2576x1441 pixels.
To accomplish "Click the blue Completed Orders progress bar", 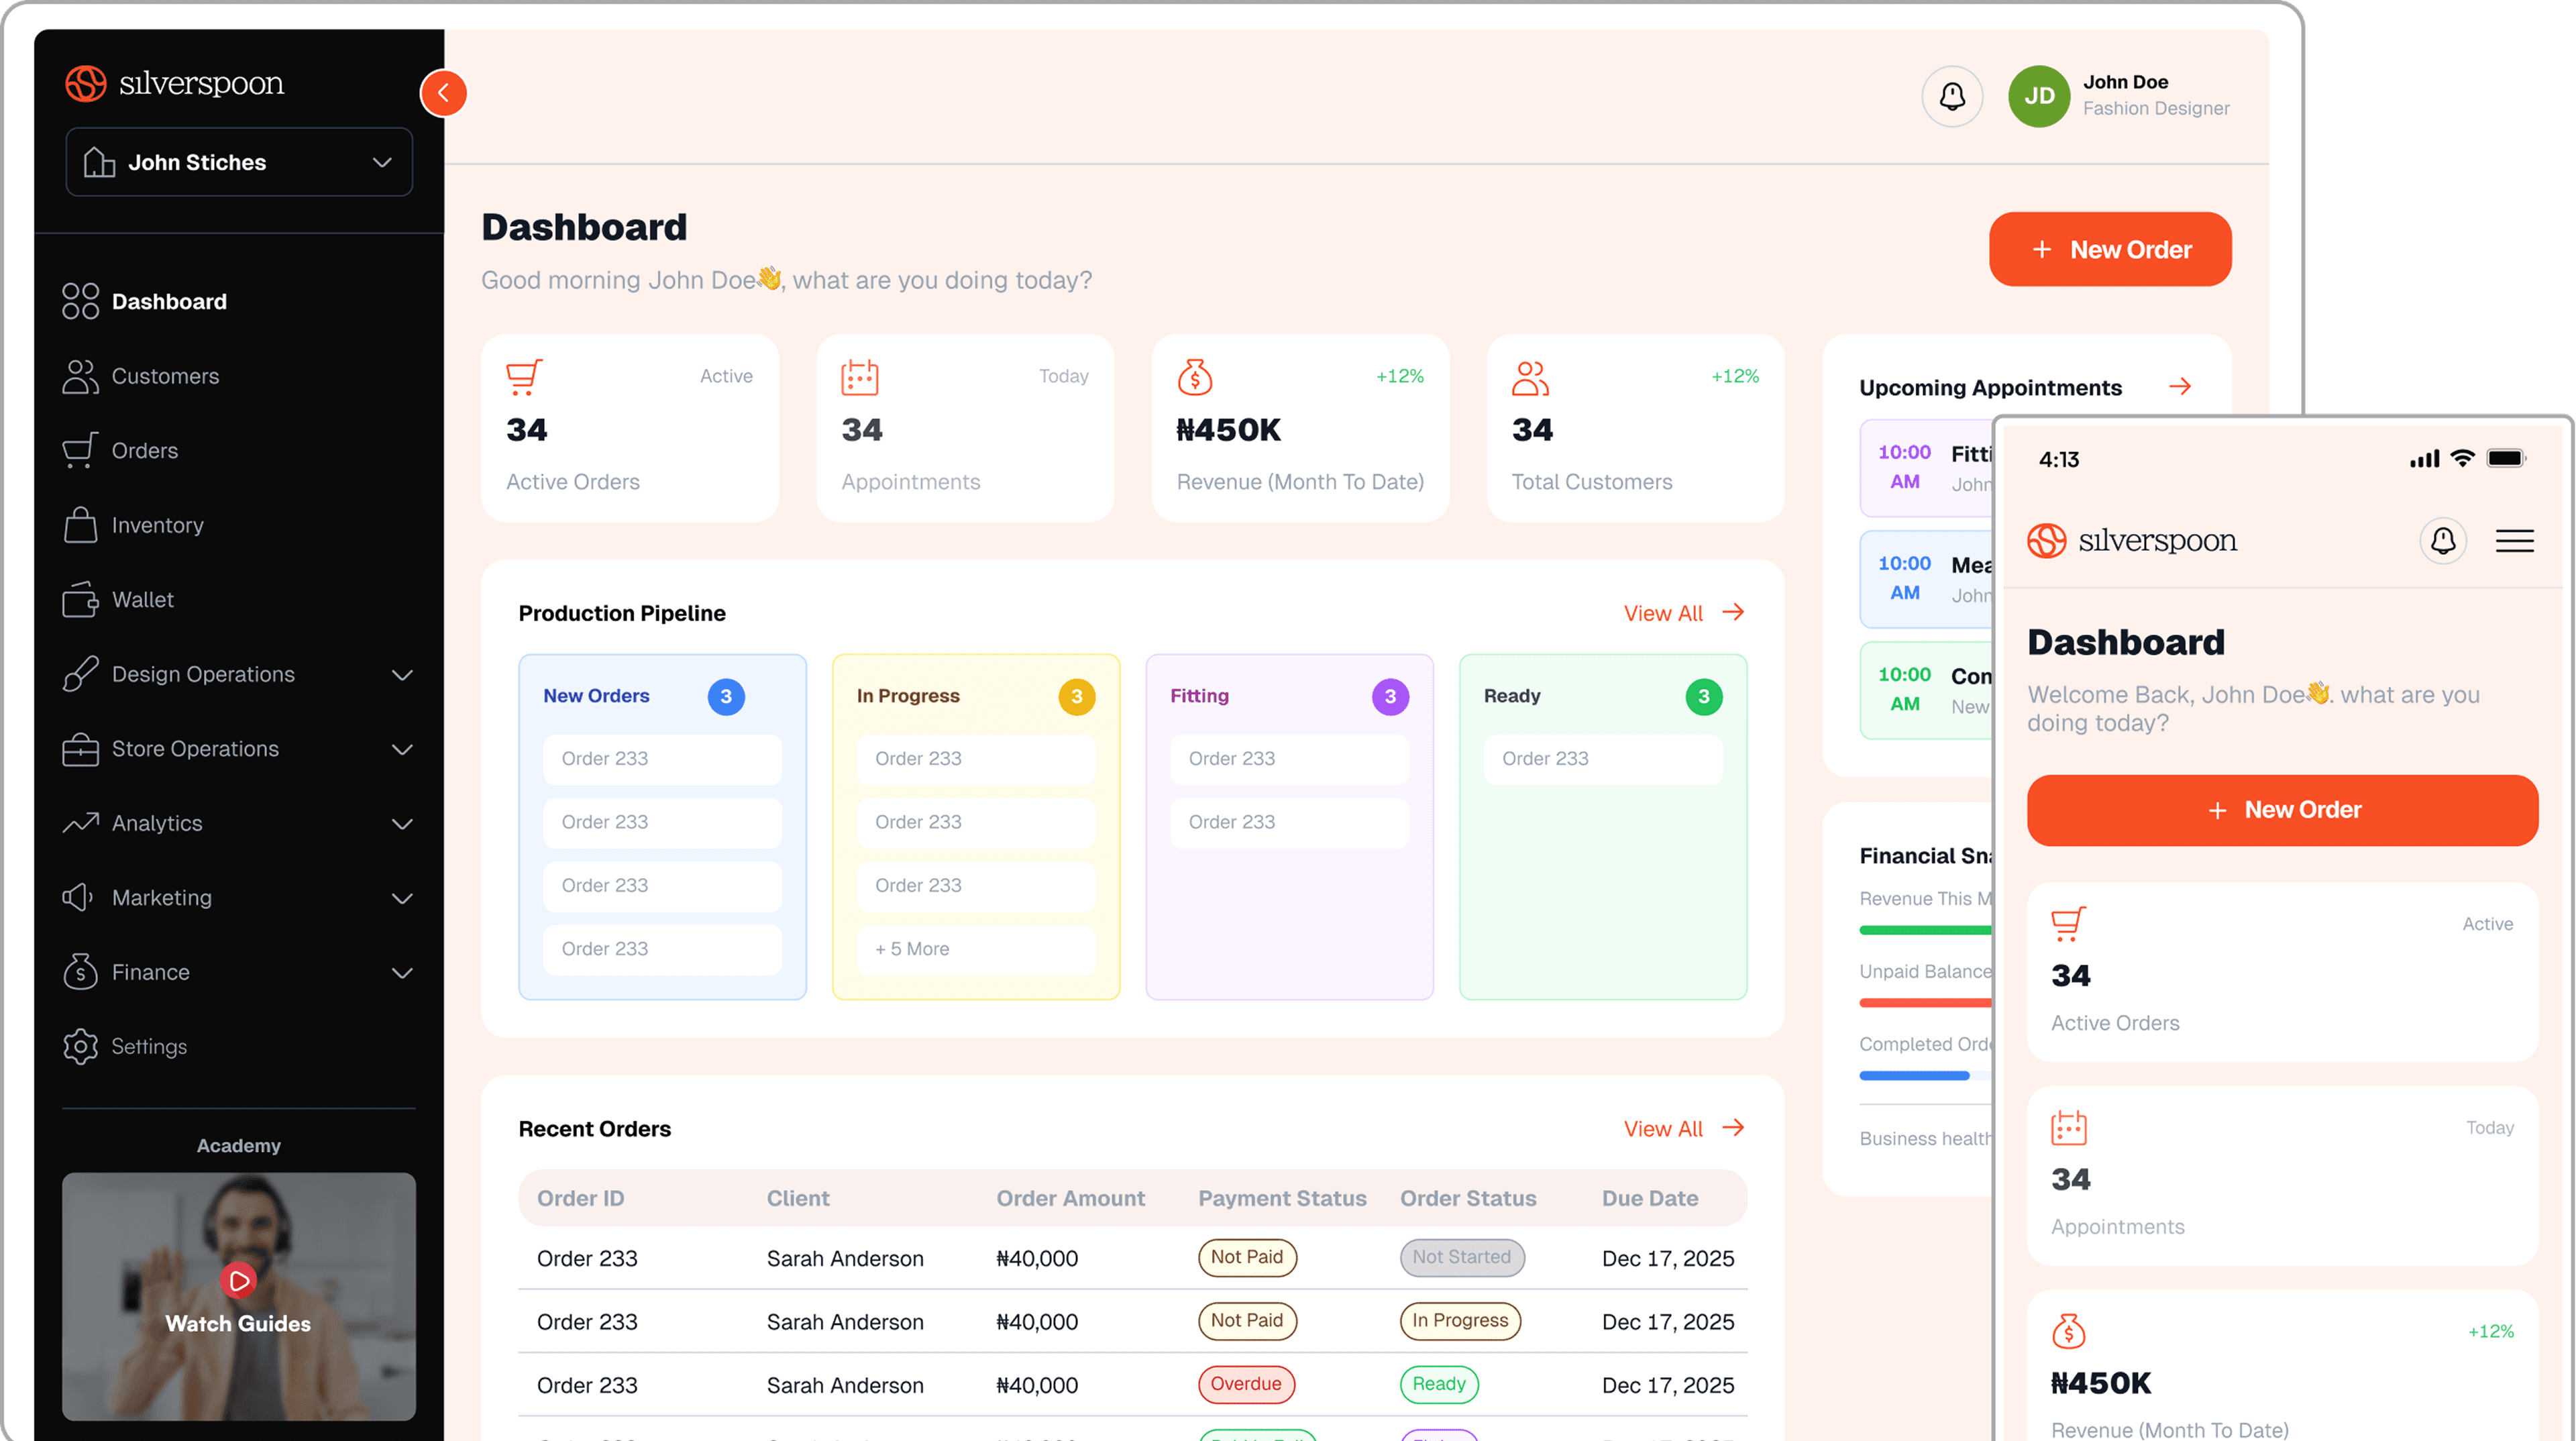I will point(1914,1076).
